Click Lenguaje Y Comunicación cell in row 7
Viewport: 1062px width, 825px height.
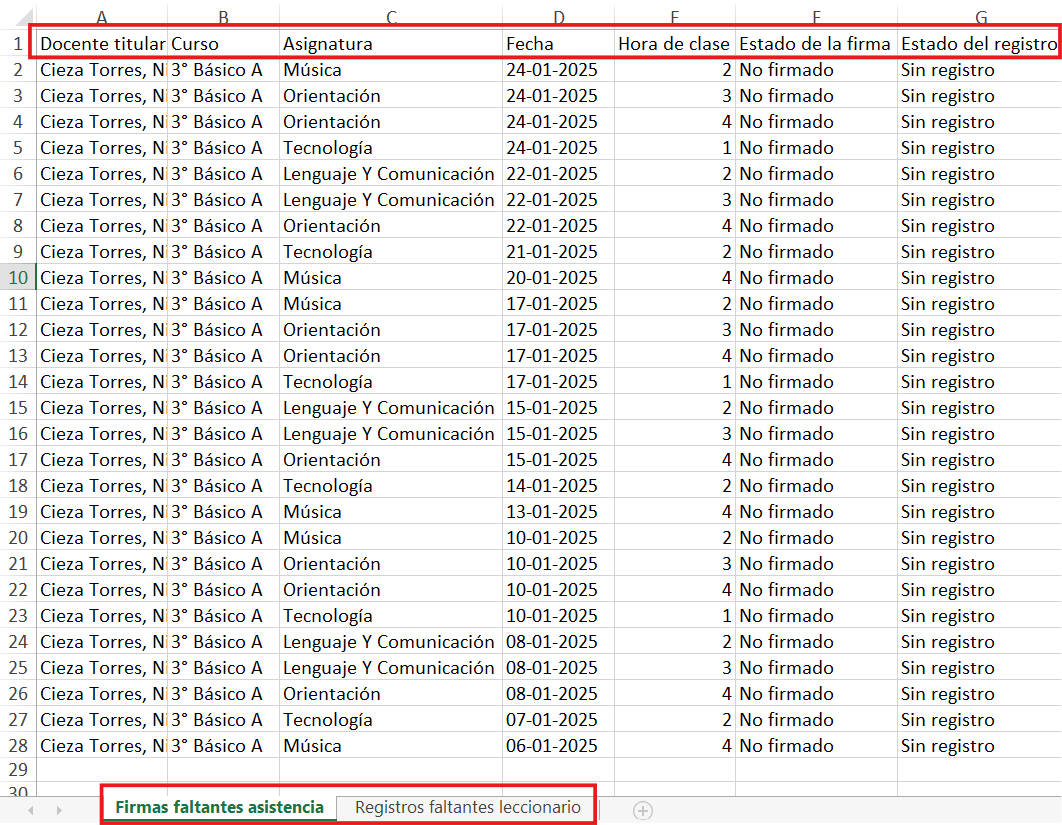(391, 200)
